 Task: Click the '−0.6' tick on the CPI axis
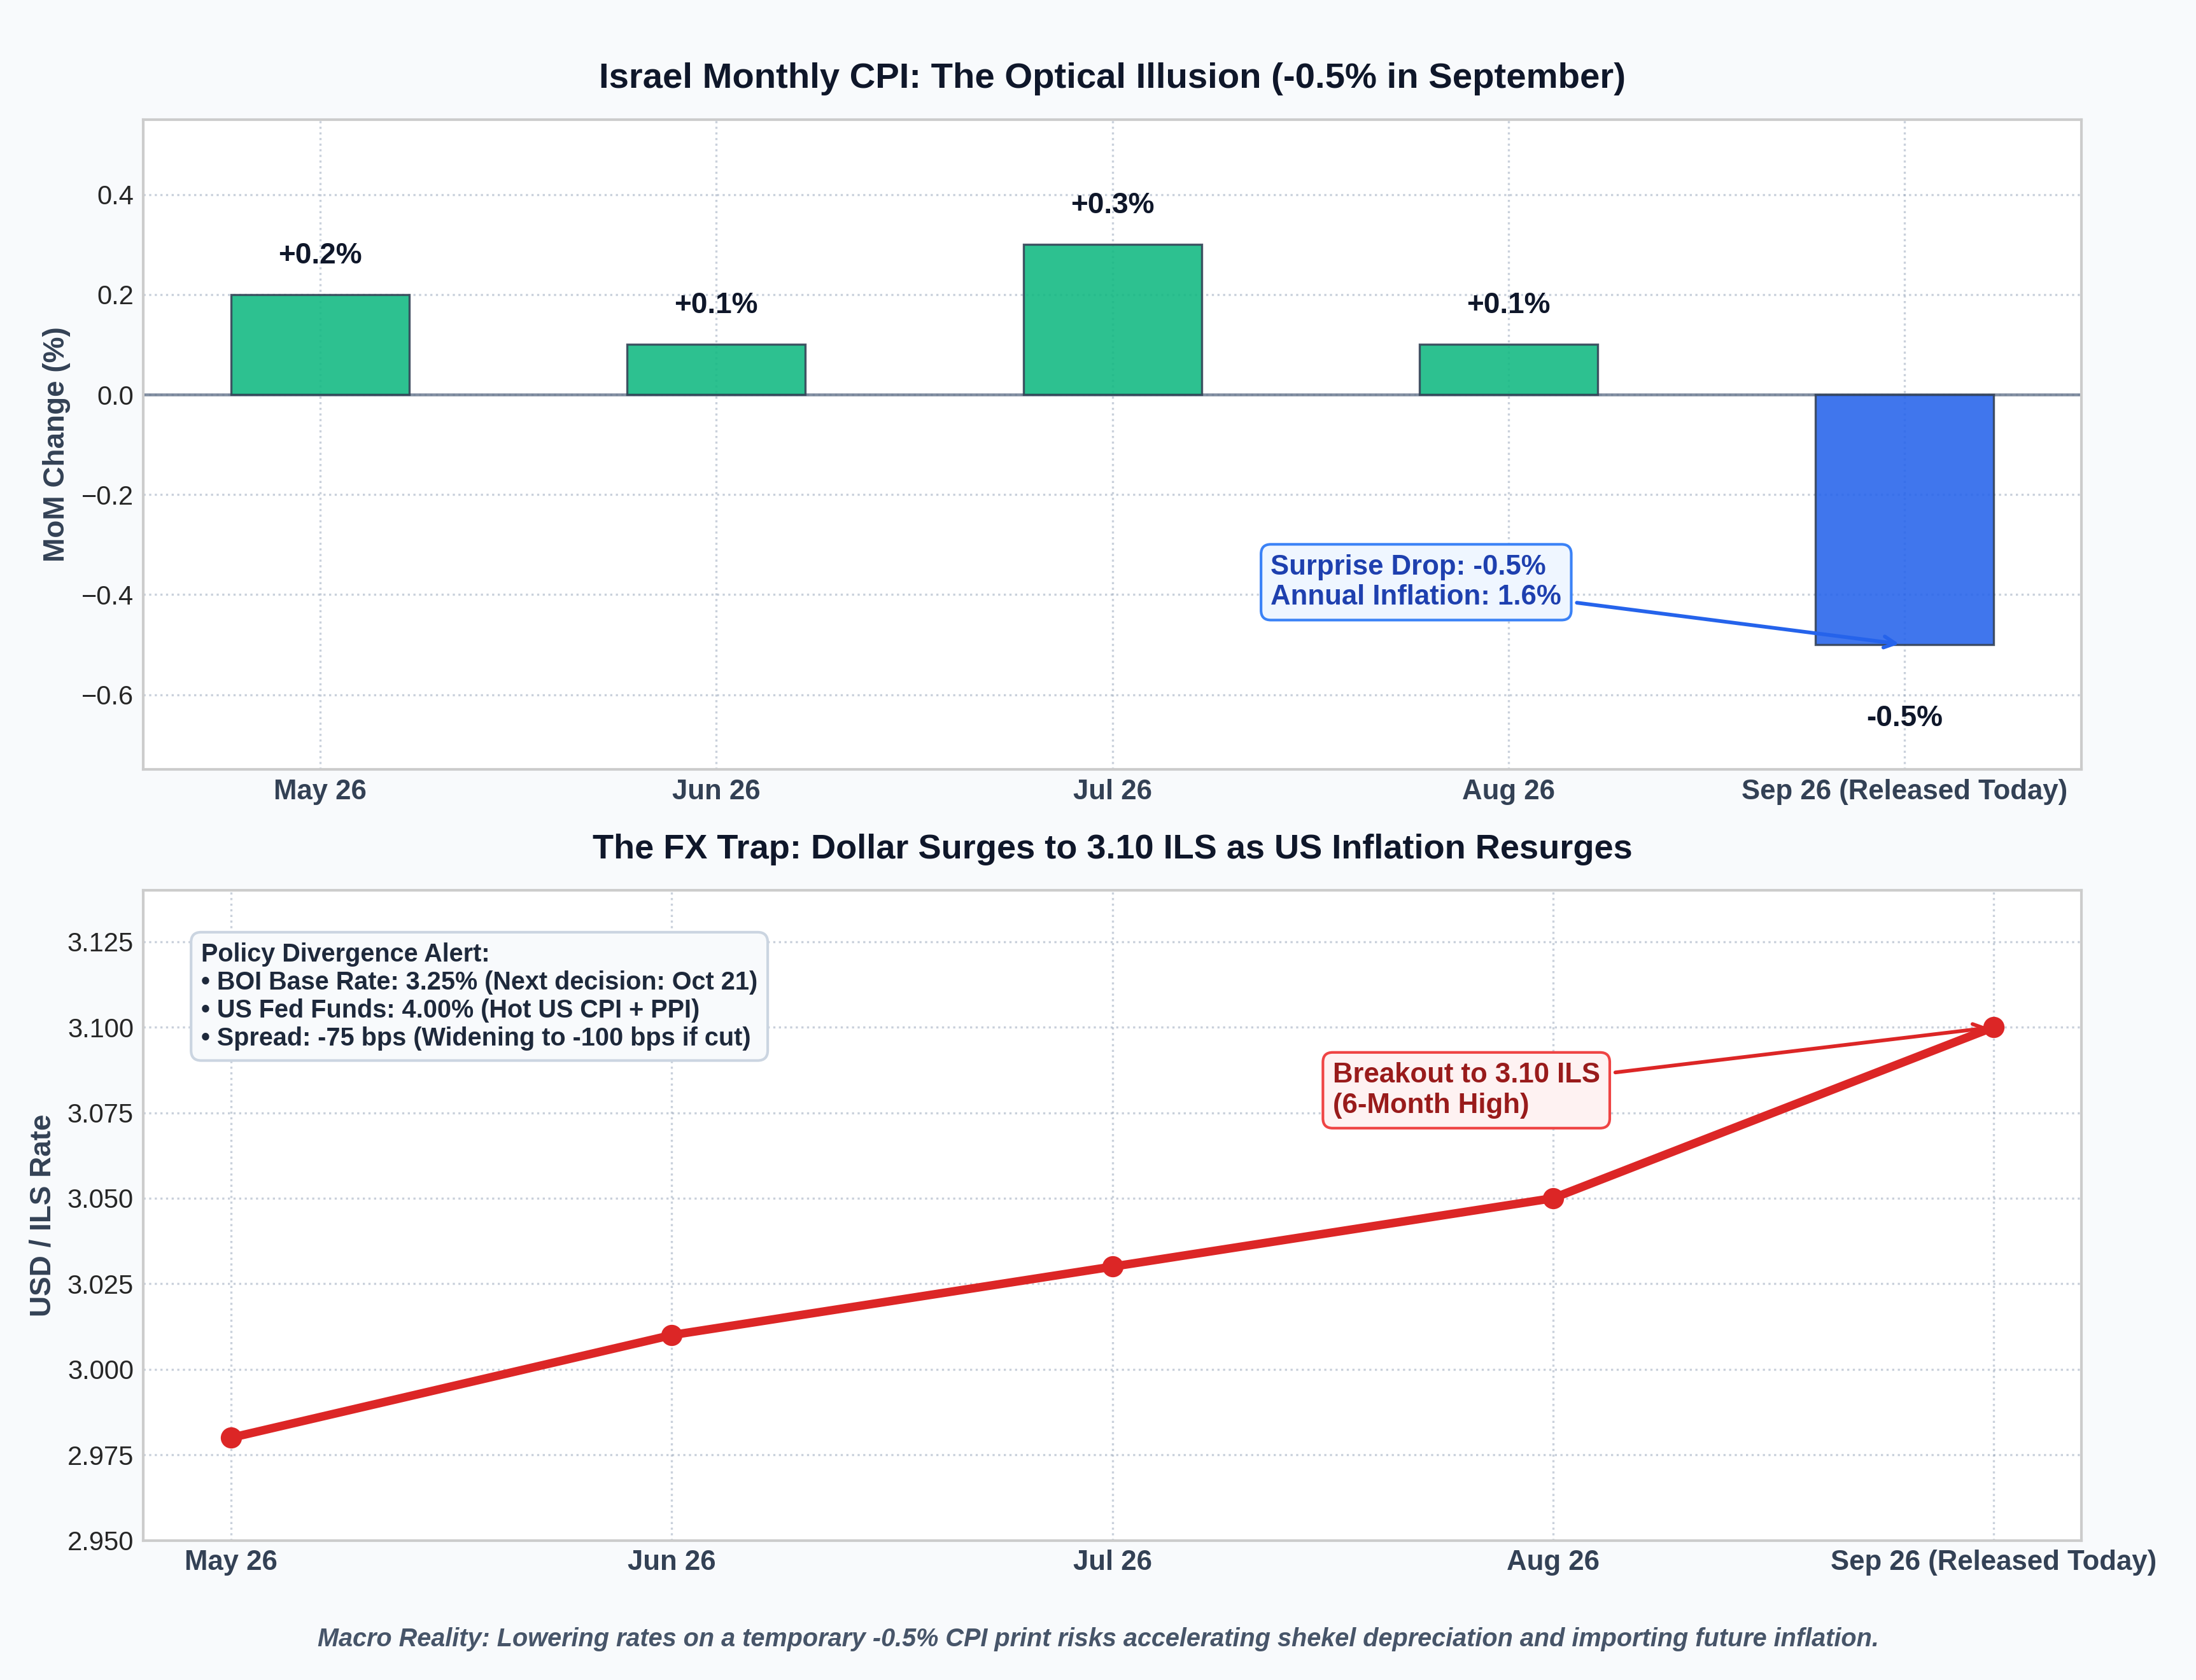107,696
